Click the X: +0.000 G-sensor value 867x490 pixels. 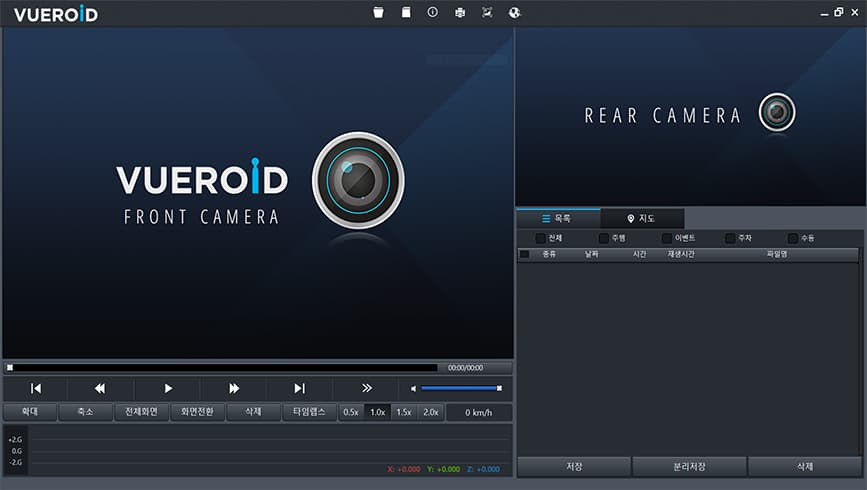(404, 469)
